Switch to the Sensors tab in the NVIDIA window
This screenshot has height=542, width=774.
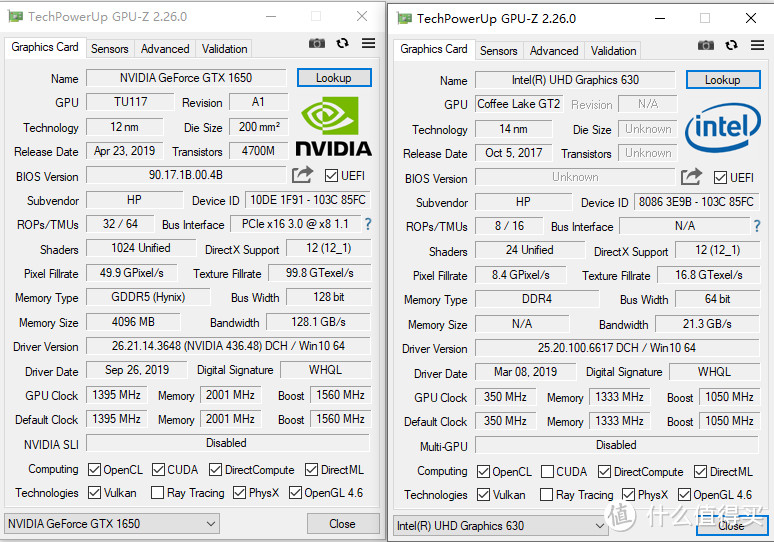tap(110, 49)
